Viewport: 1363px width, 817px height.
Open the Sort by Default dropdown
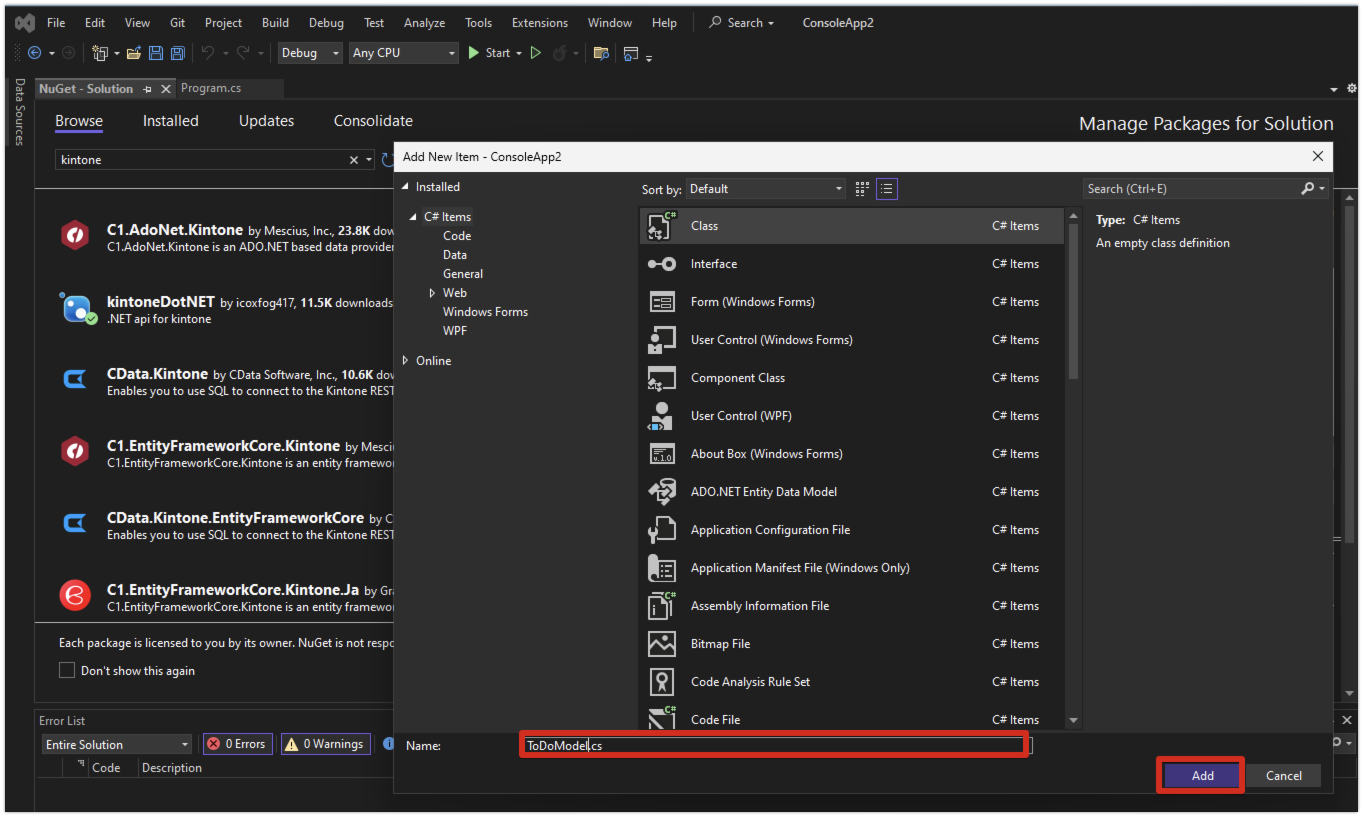(x=766, y=189)
